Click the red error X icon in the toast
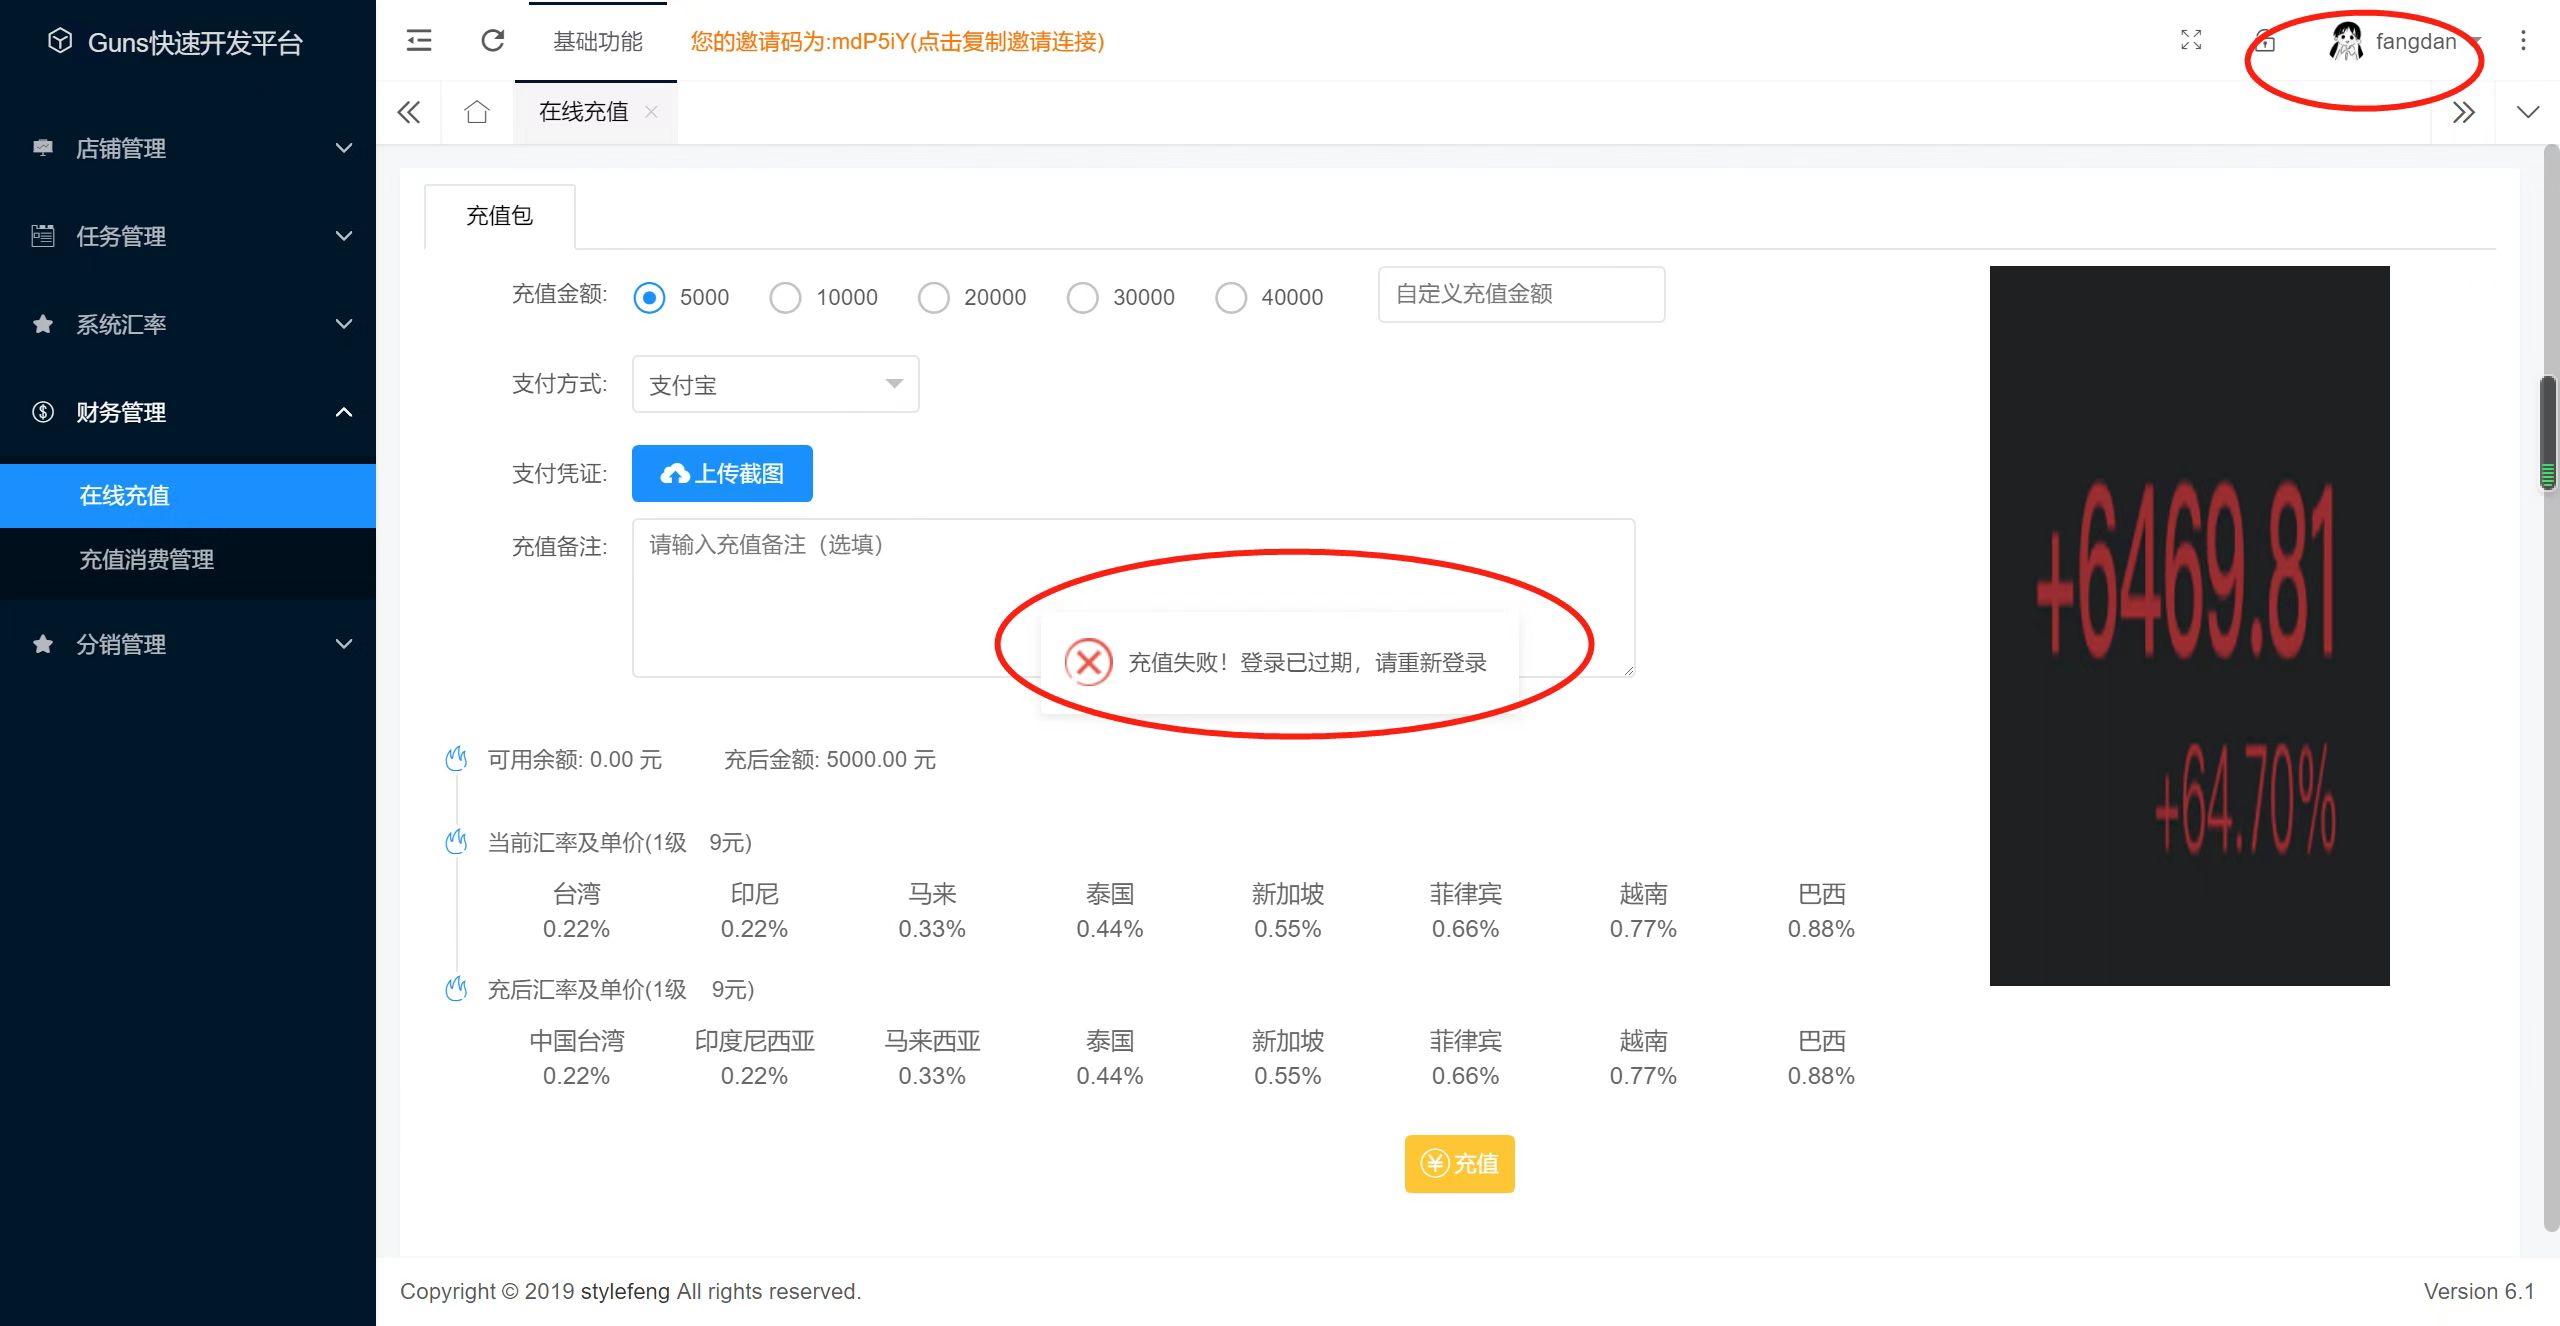 pyautogui.click(x=1089, y=662)
